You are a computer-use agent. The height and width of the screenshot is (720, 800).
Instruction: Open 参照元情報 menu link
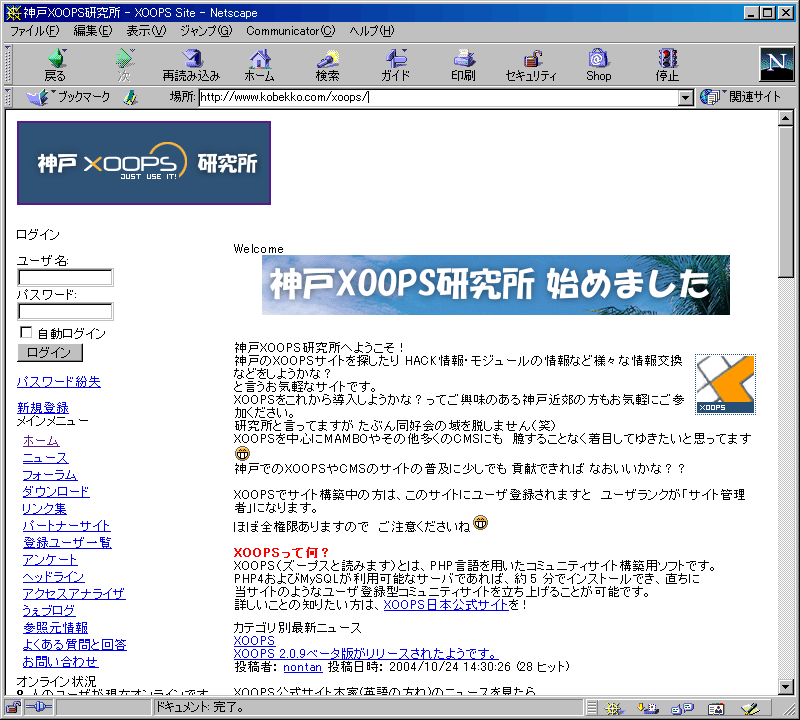click(56, 628)
